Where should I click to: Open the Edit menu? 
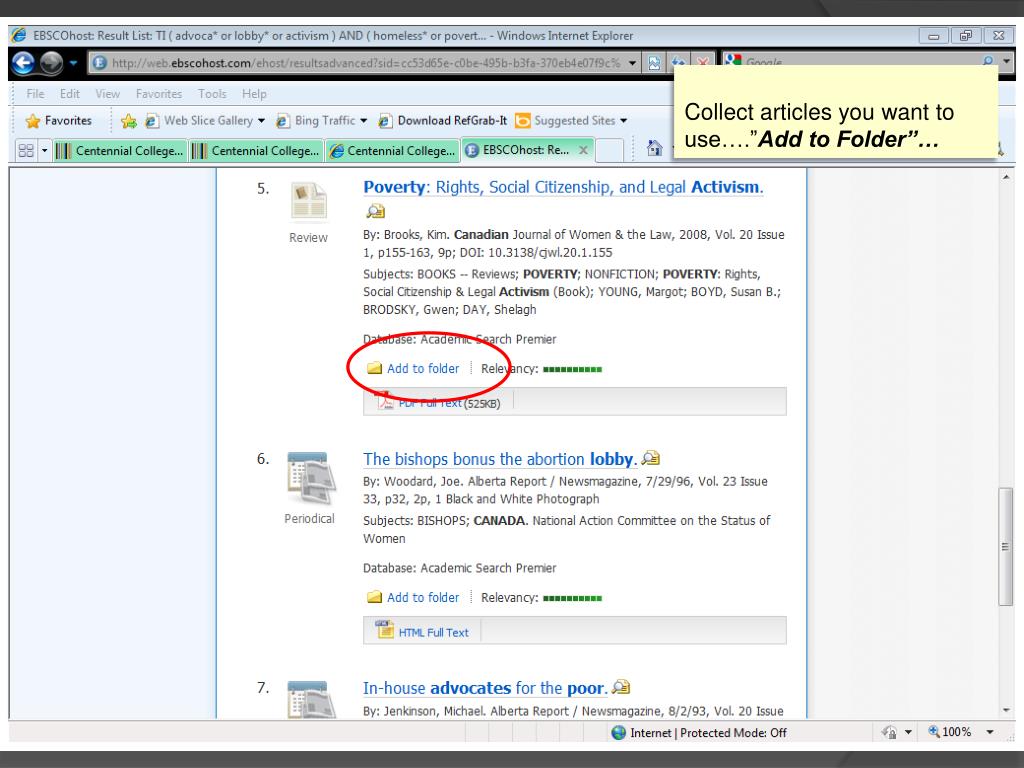(69, 94)
